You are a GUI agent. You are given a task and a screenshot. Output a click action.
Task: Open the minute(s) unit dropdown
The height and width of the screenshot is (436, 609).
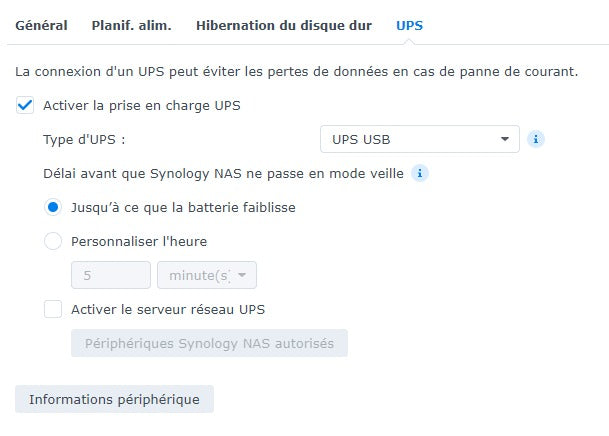click(x=206, y=275)
